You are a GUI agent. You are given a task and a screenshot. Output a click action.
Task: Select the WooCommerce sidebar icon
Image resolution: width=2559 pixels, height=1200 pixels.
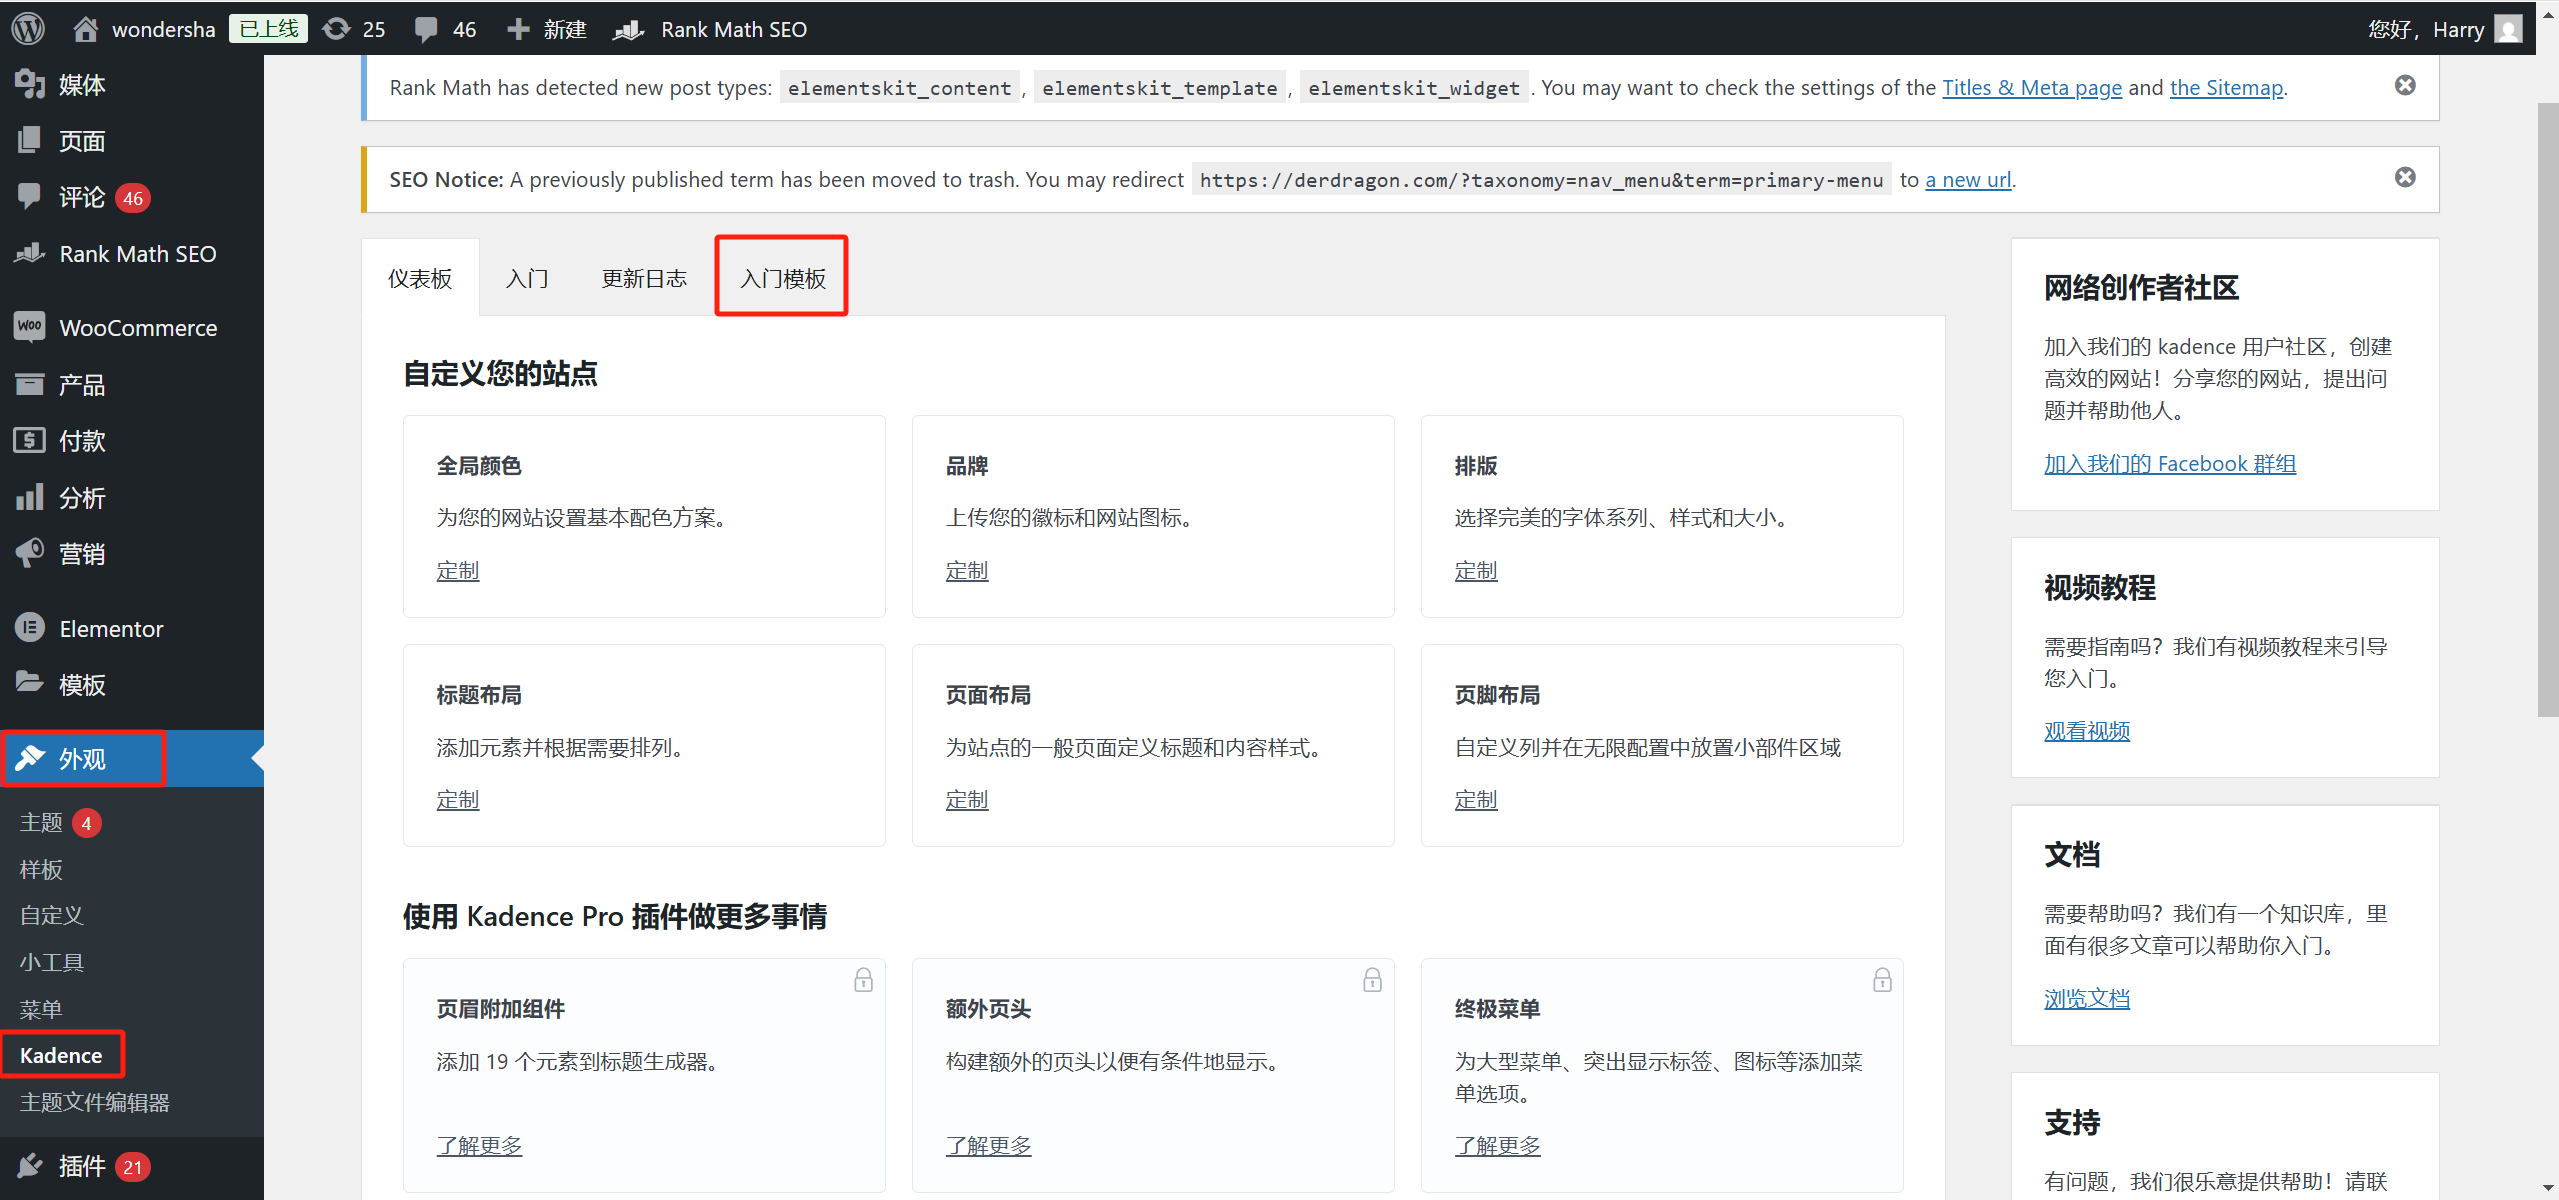29,327
